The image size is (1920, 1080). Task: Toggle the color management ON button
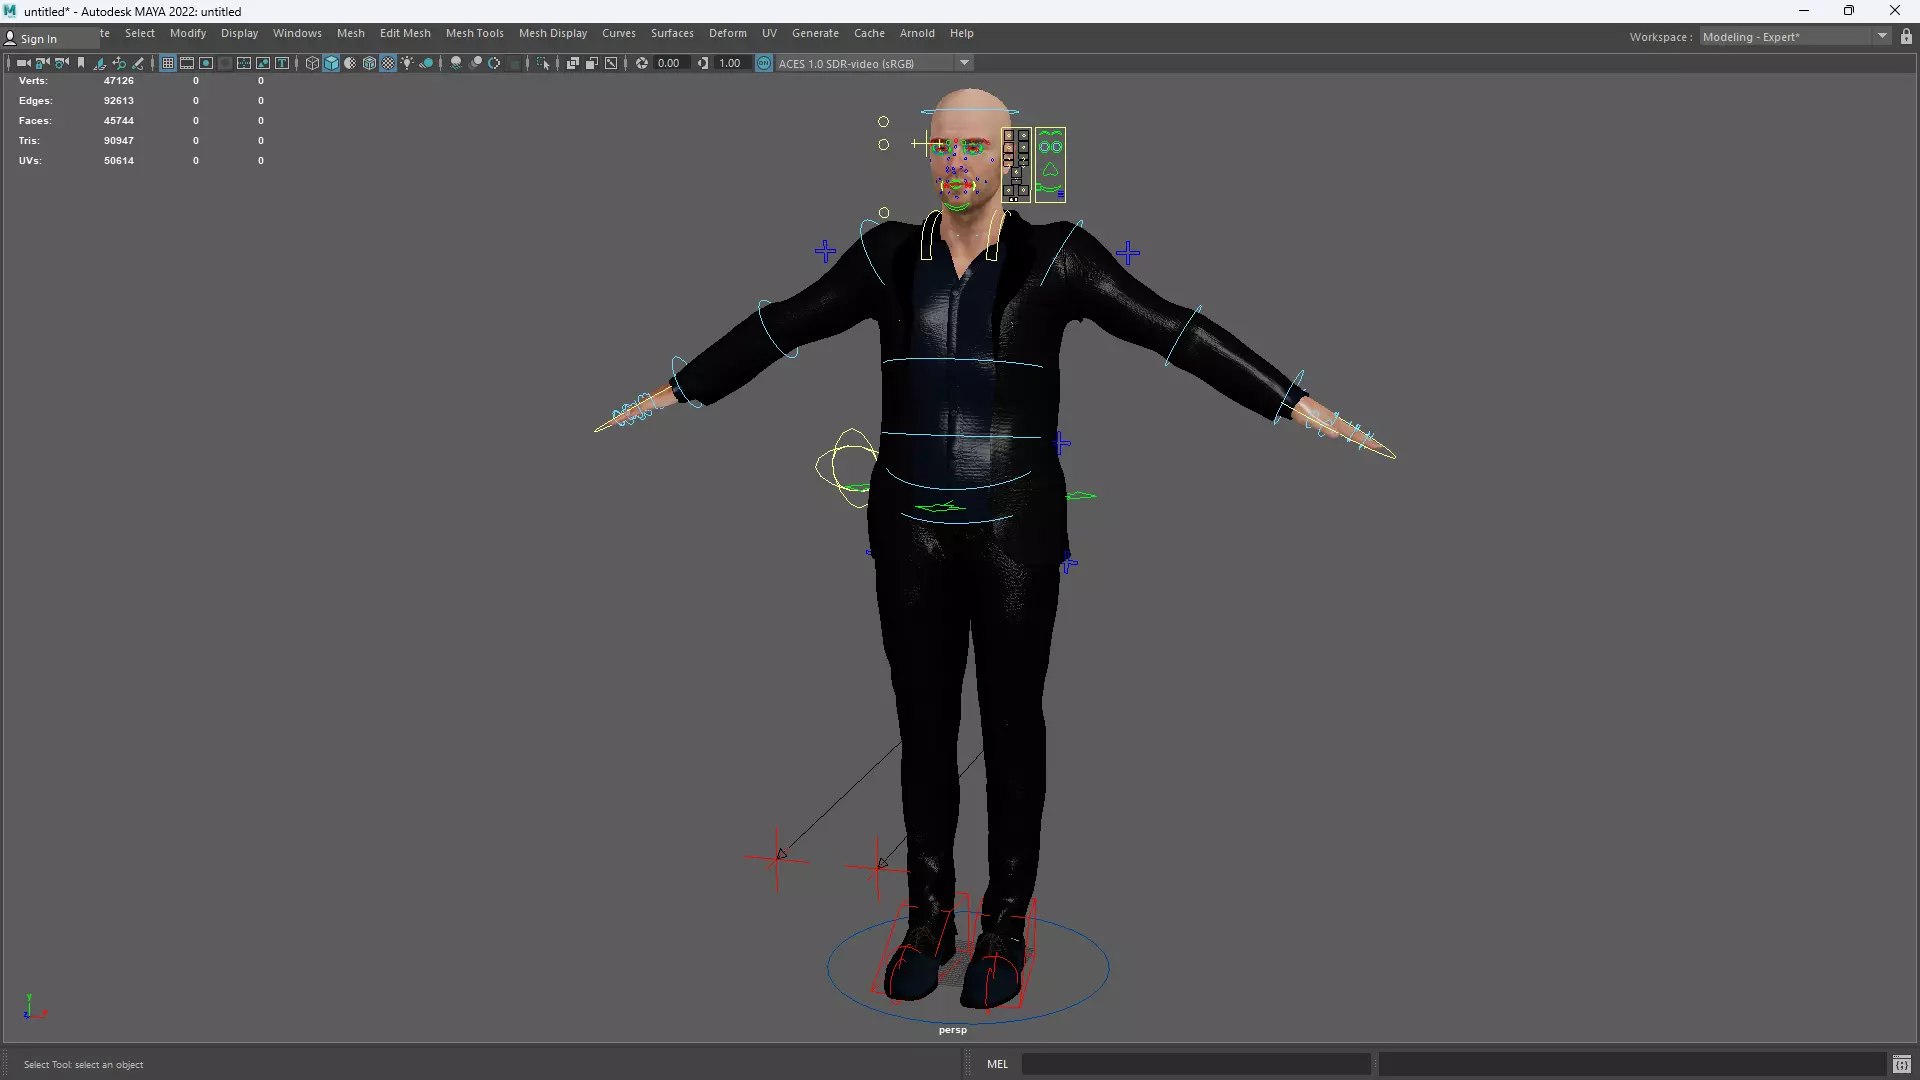pos(764,63)
